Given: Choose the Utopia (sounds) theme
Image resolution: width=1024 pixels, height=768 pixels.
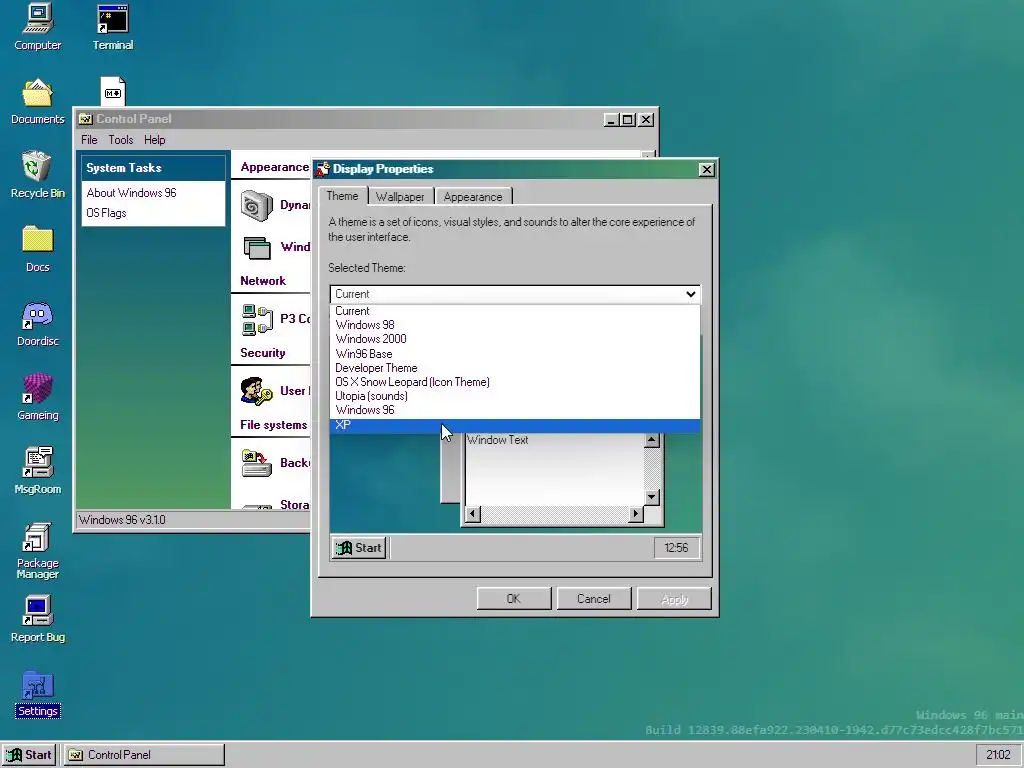Looking at the screenshot, I should pos(515,396).
